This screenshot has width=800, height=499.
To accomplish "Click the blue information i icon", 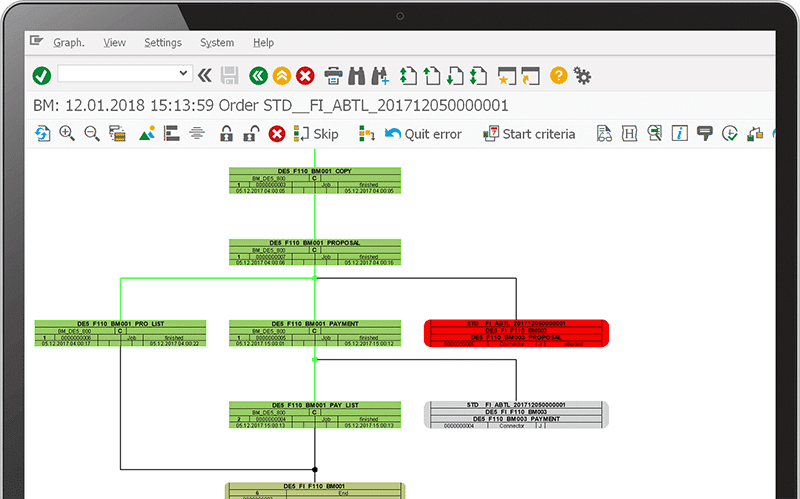I will (x=680, y=134).
